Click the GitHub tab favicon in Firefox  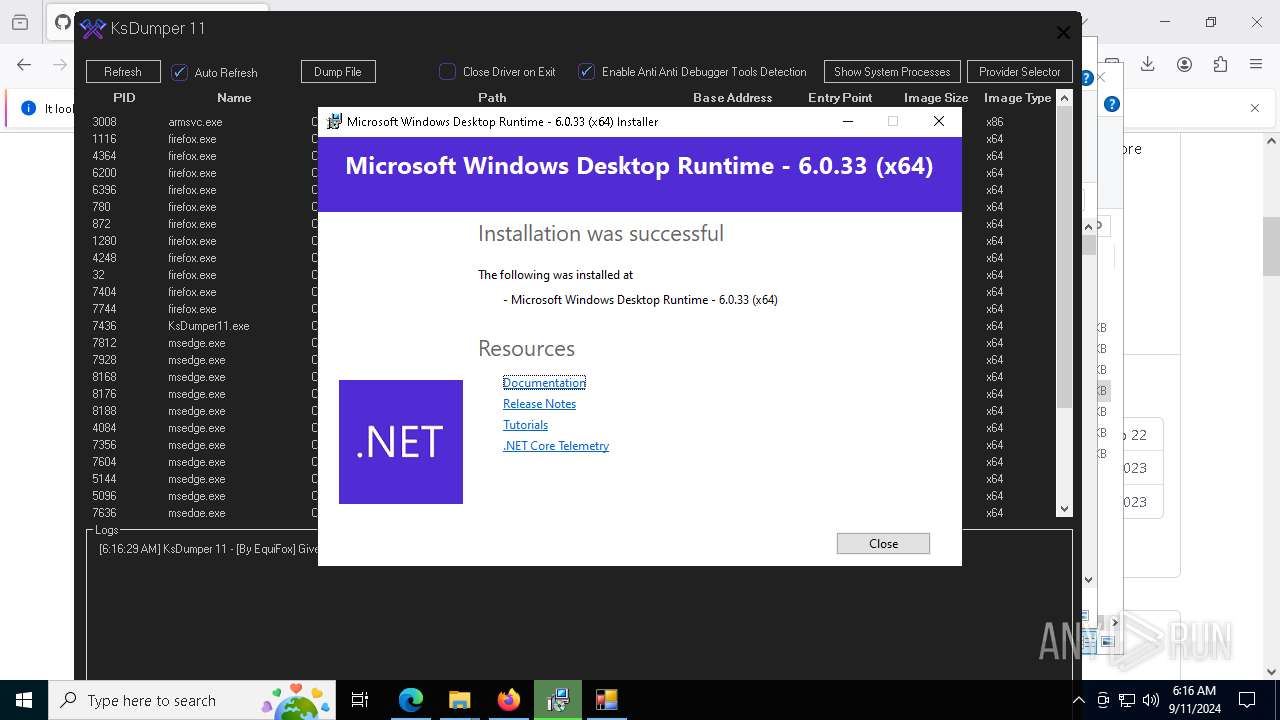click(x=62, y=22)
